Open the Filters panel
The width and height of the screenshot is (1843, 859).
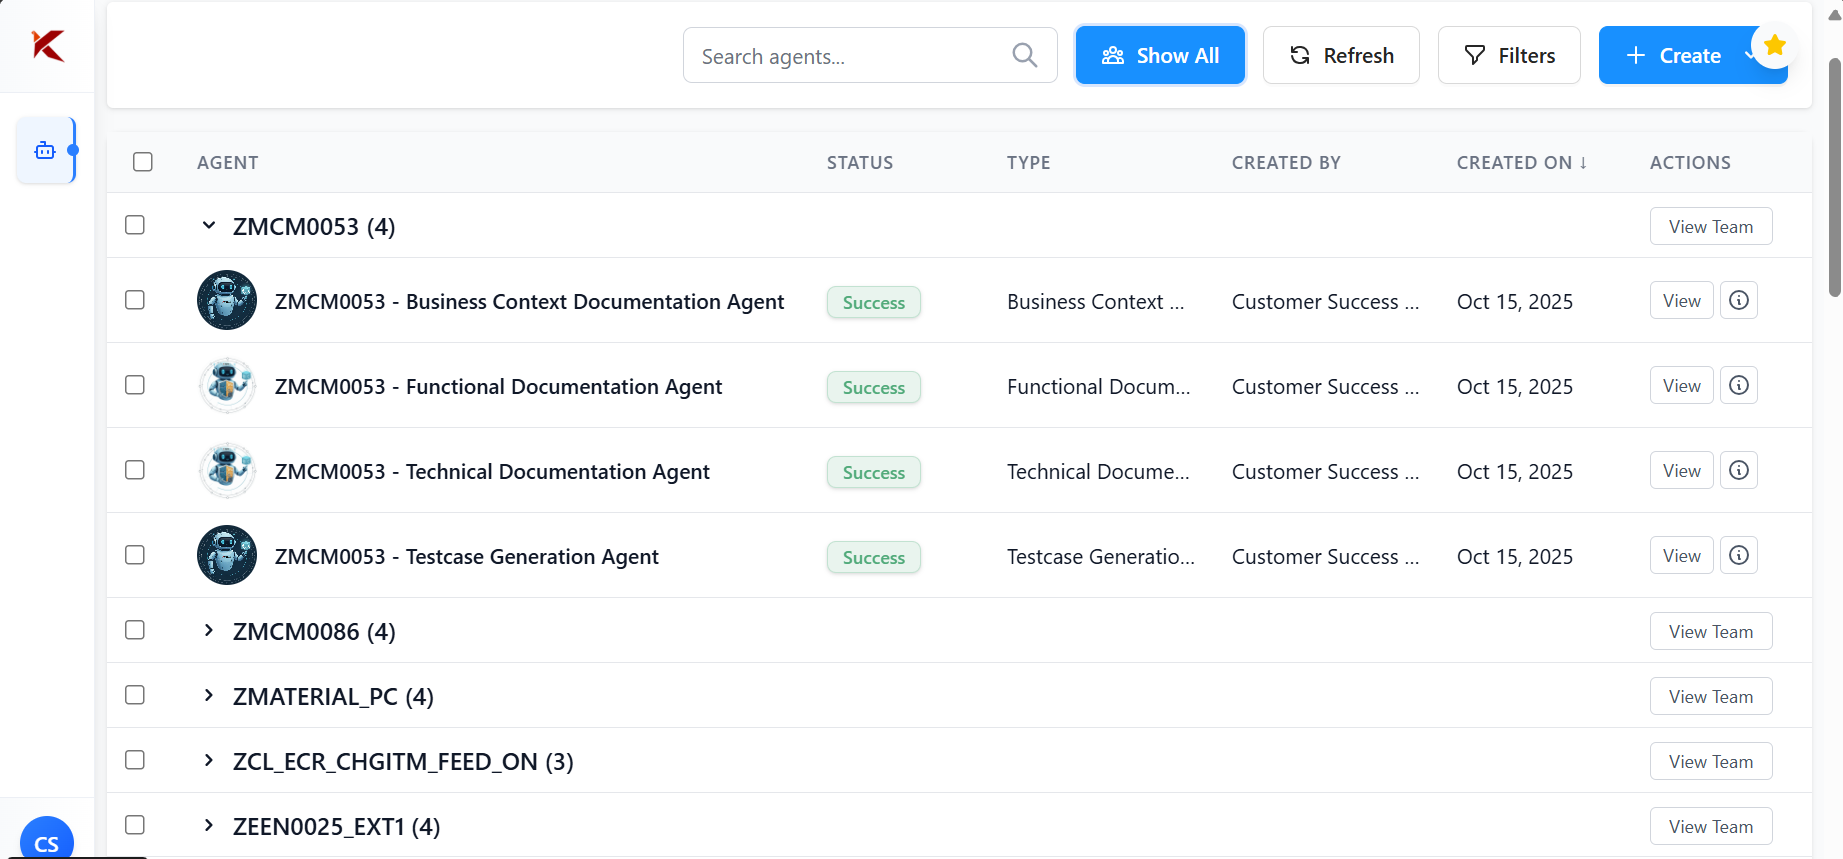[x=1508, y=55]
